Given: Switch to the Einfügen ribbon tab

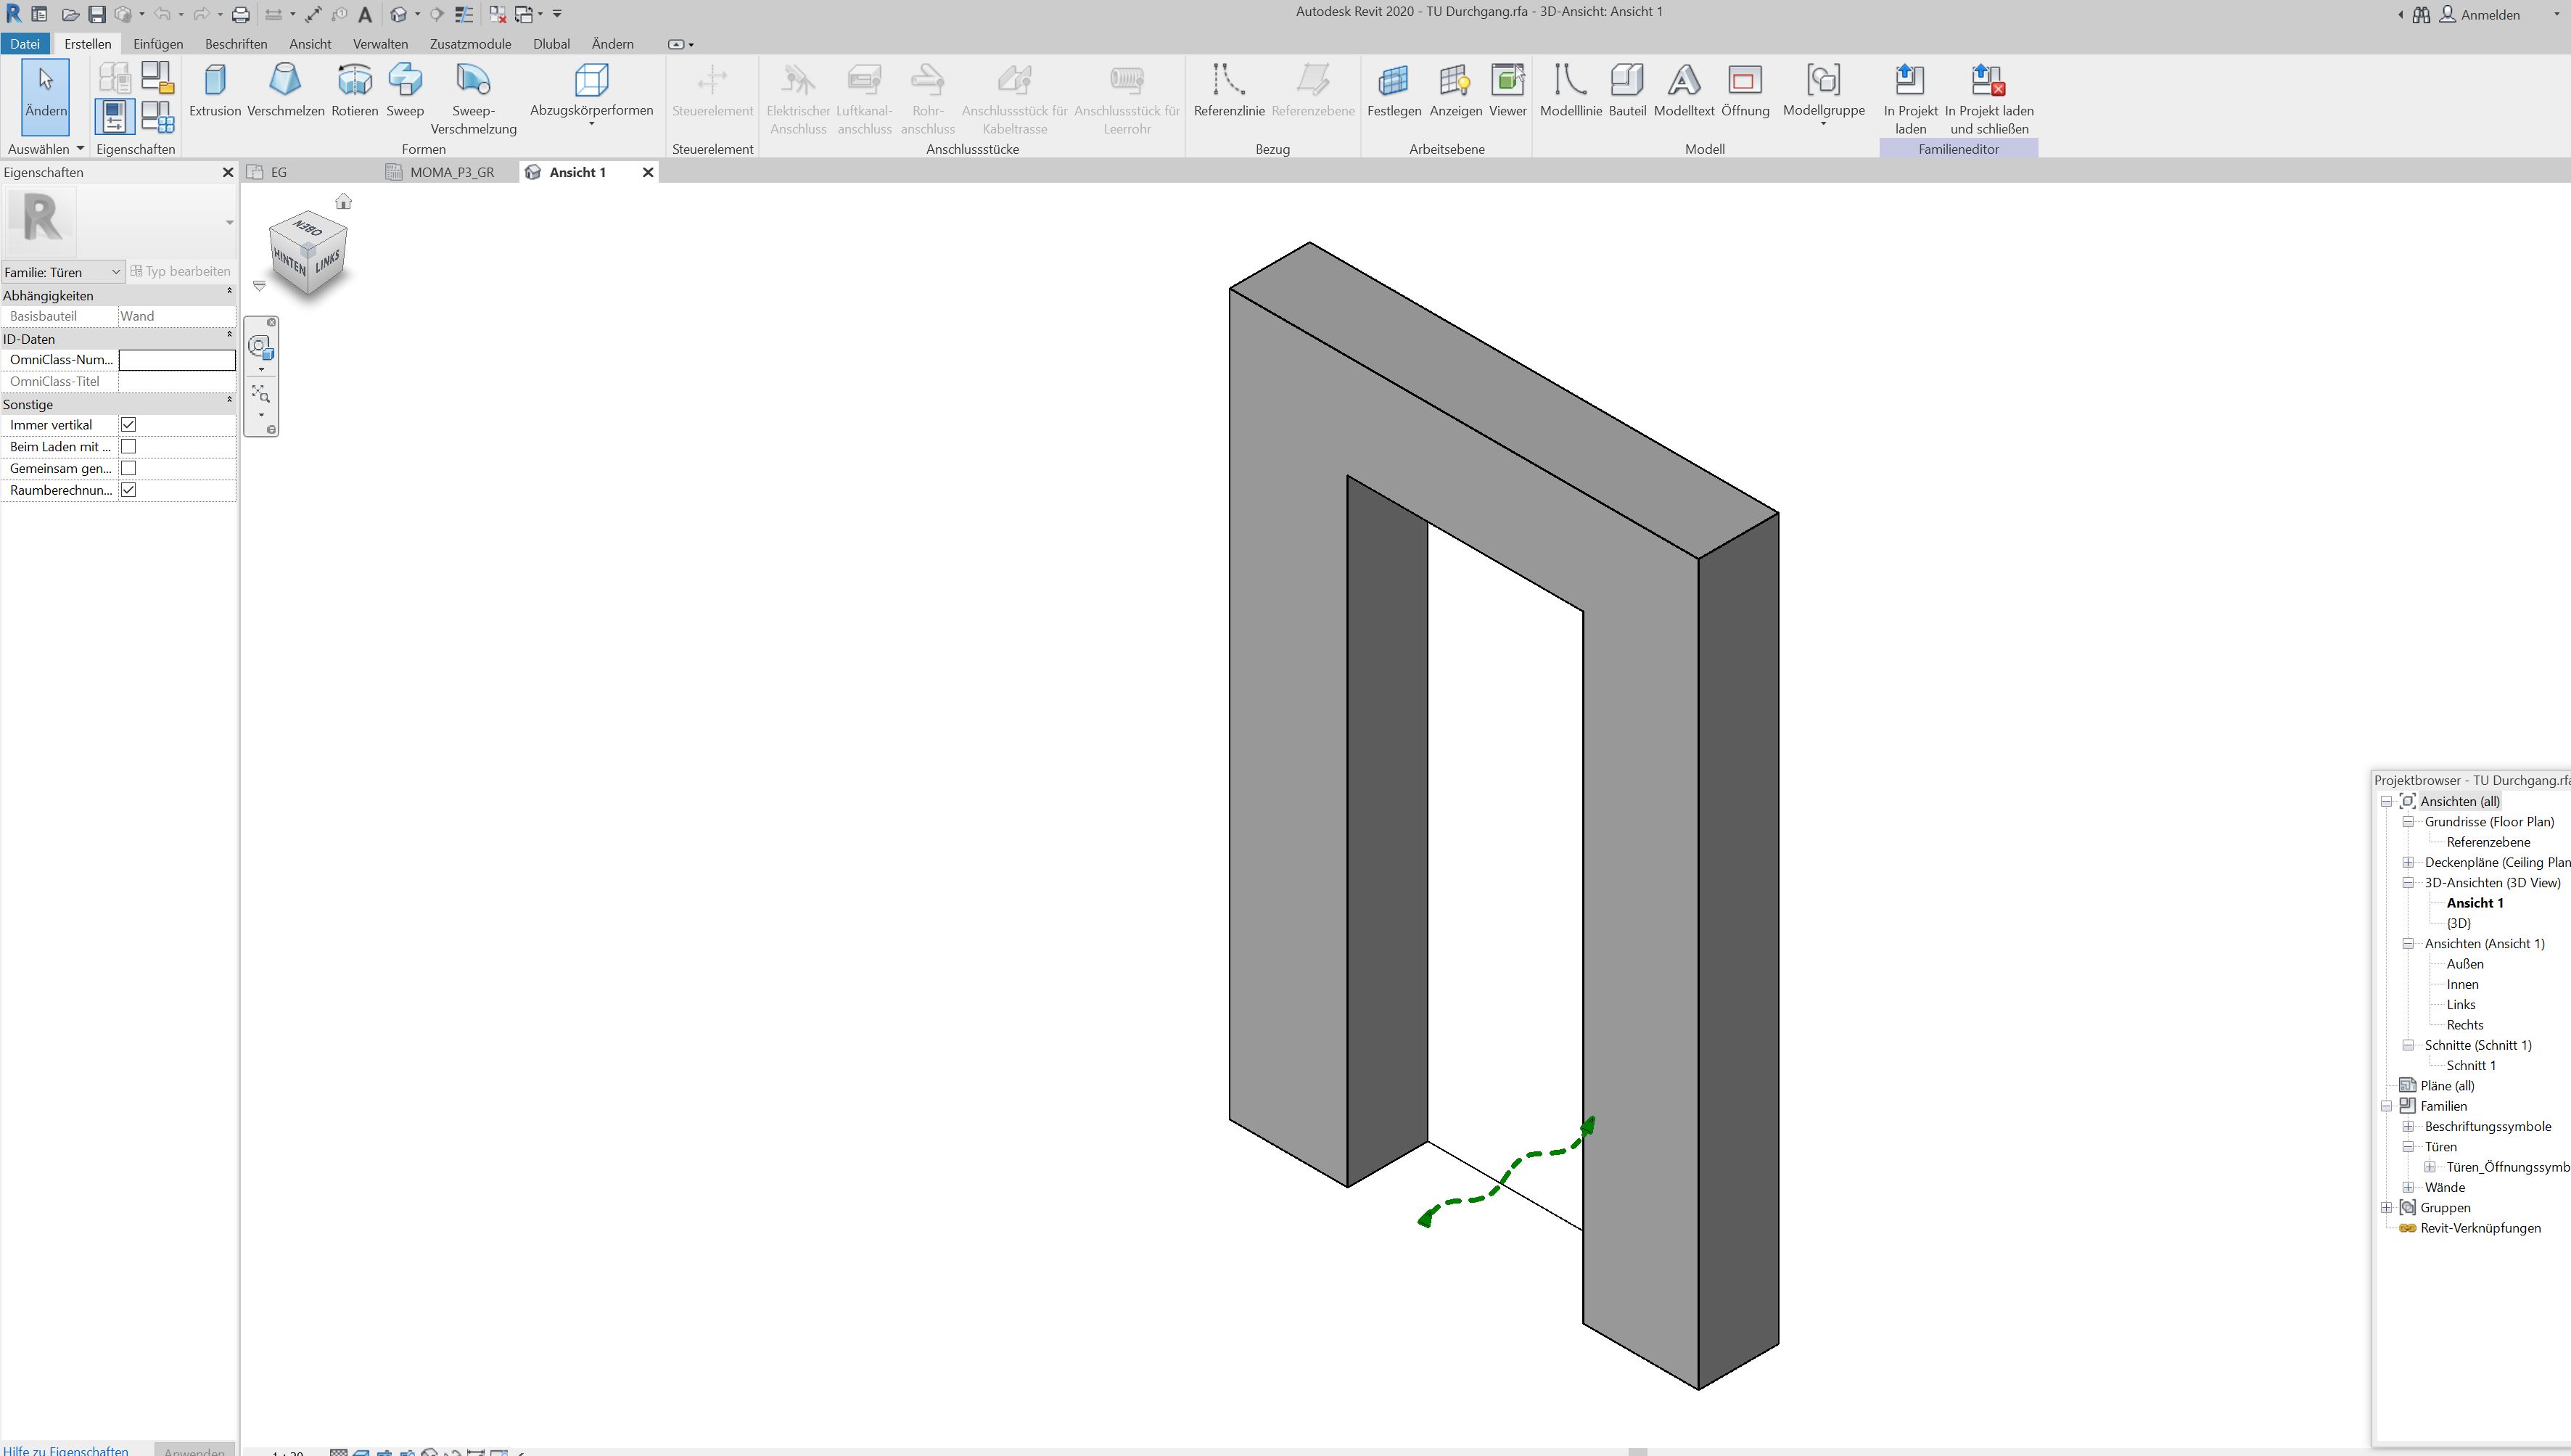Looking at the screenshot, I should pos(158,44).
